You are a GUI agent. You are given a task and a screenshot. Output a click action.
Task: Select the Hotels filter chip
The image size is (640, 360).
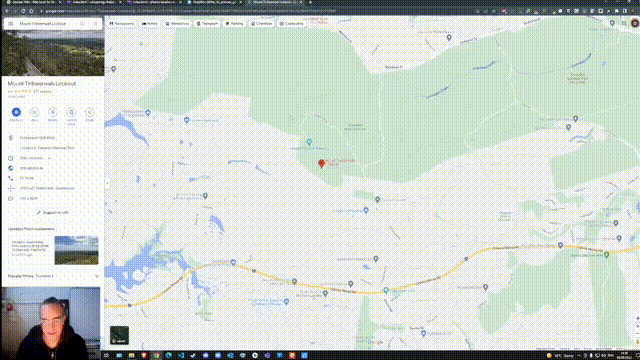pyautogui.click(x=150, y=24)
